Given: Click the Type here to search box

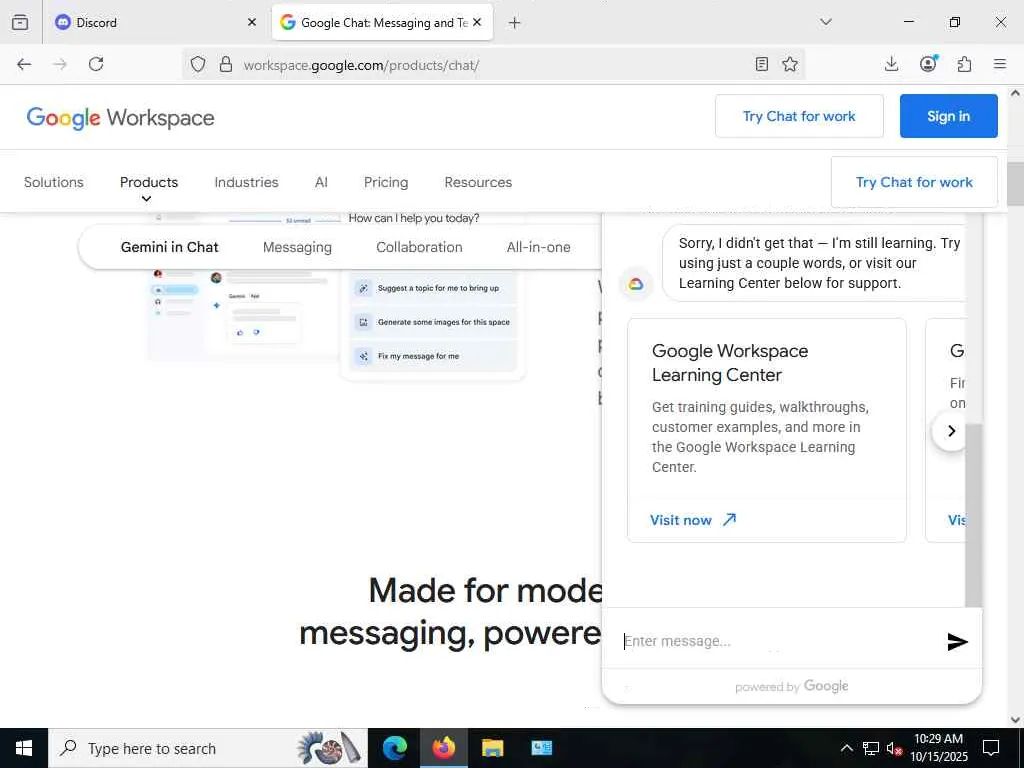Looking at the screenshot, I should pyautogui.click(x=208, y=748).
